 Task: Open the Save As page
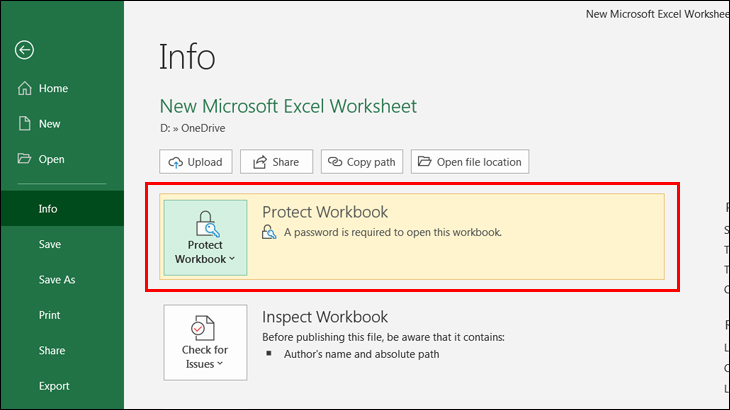(56, 280)
